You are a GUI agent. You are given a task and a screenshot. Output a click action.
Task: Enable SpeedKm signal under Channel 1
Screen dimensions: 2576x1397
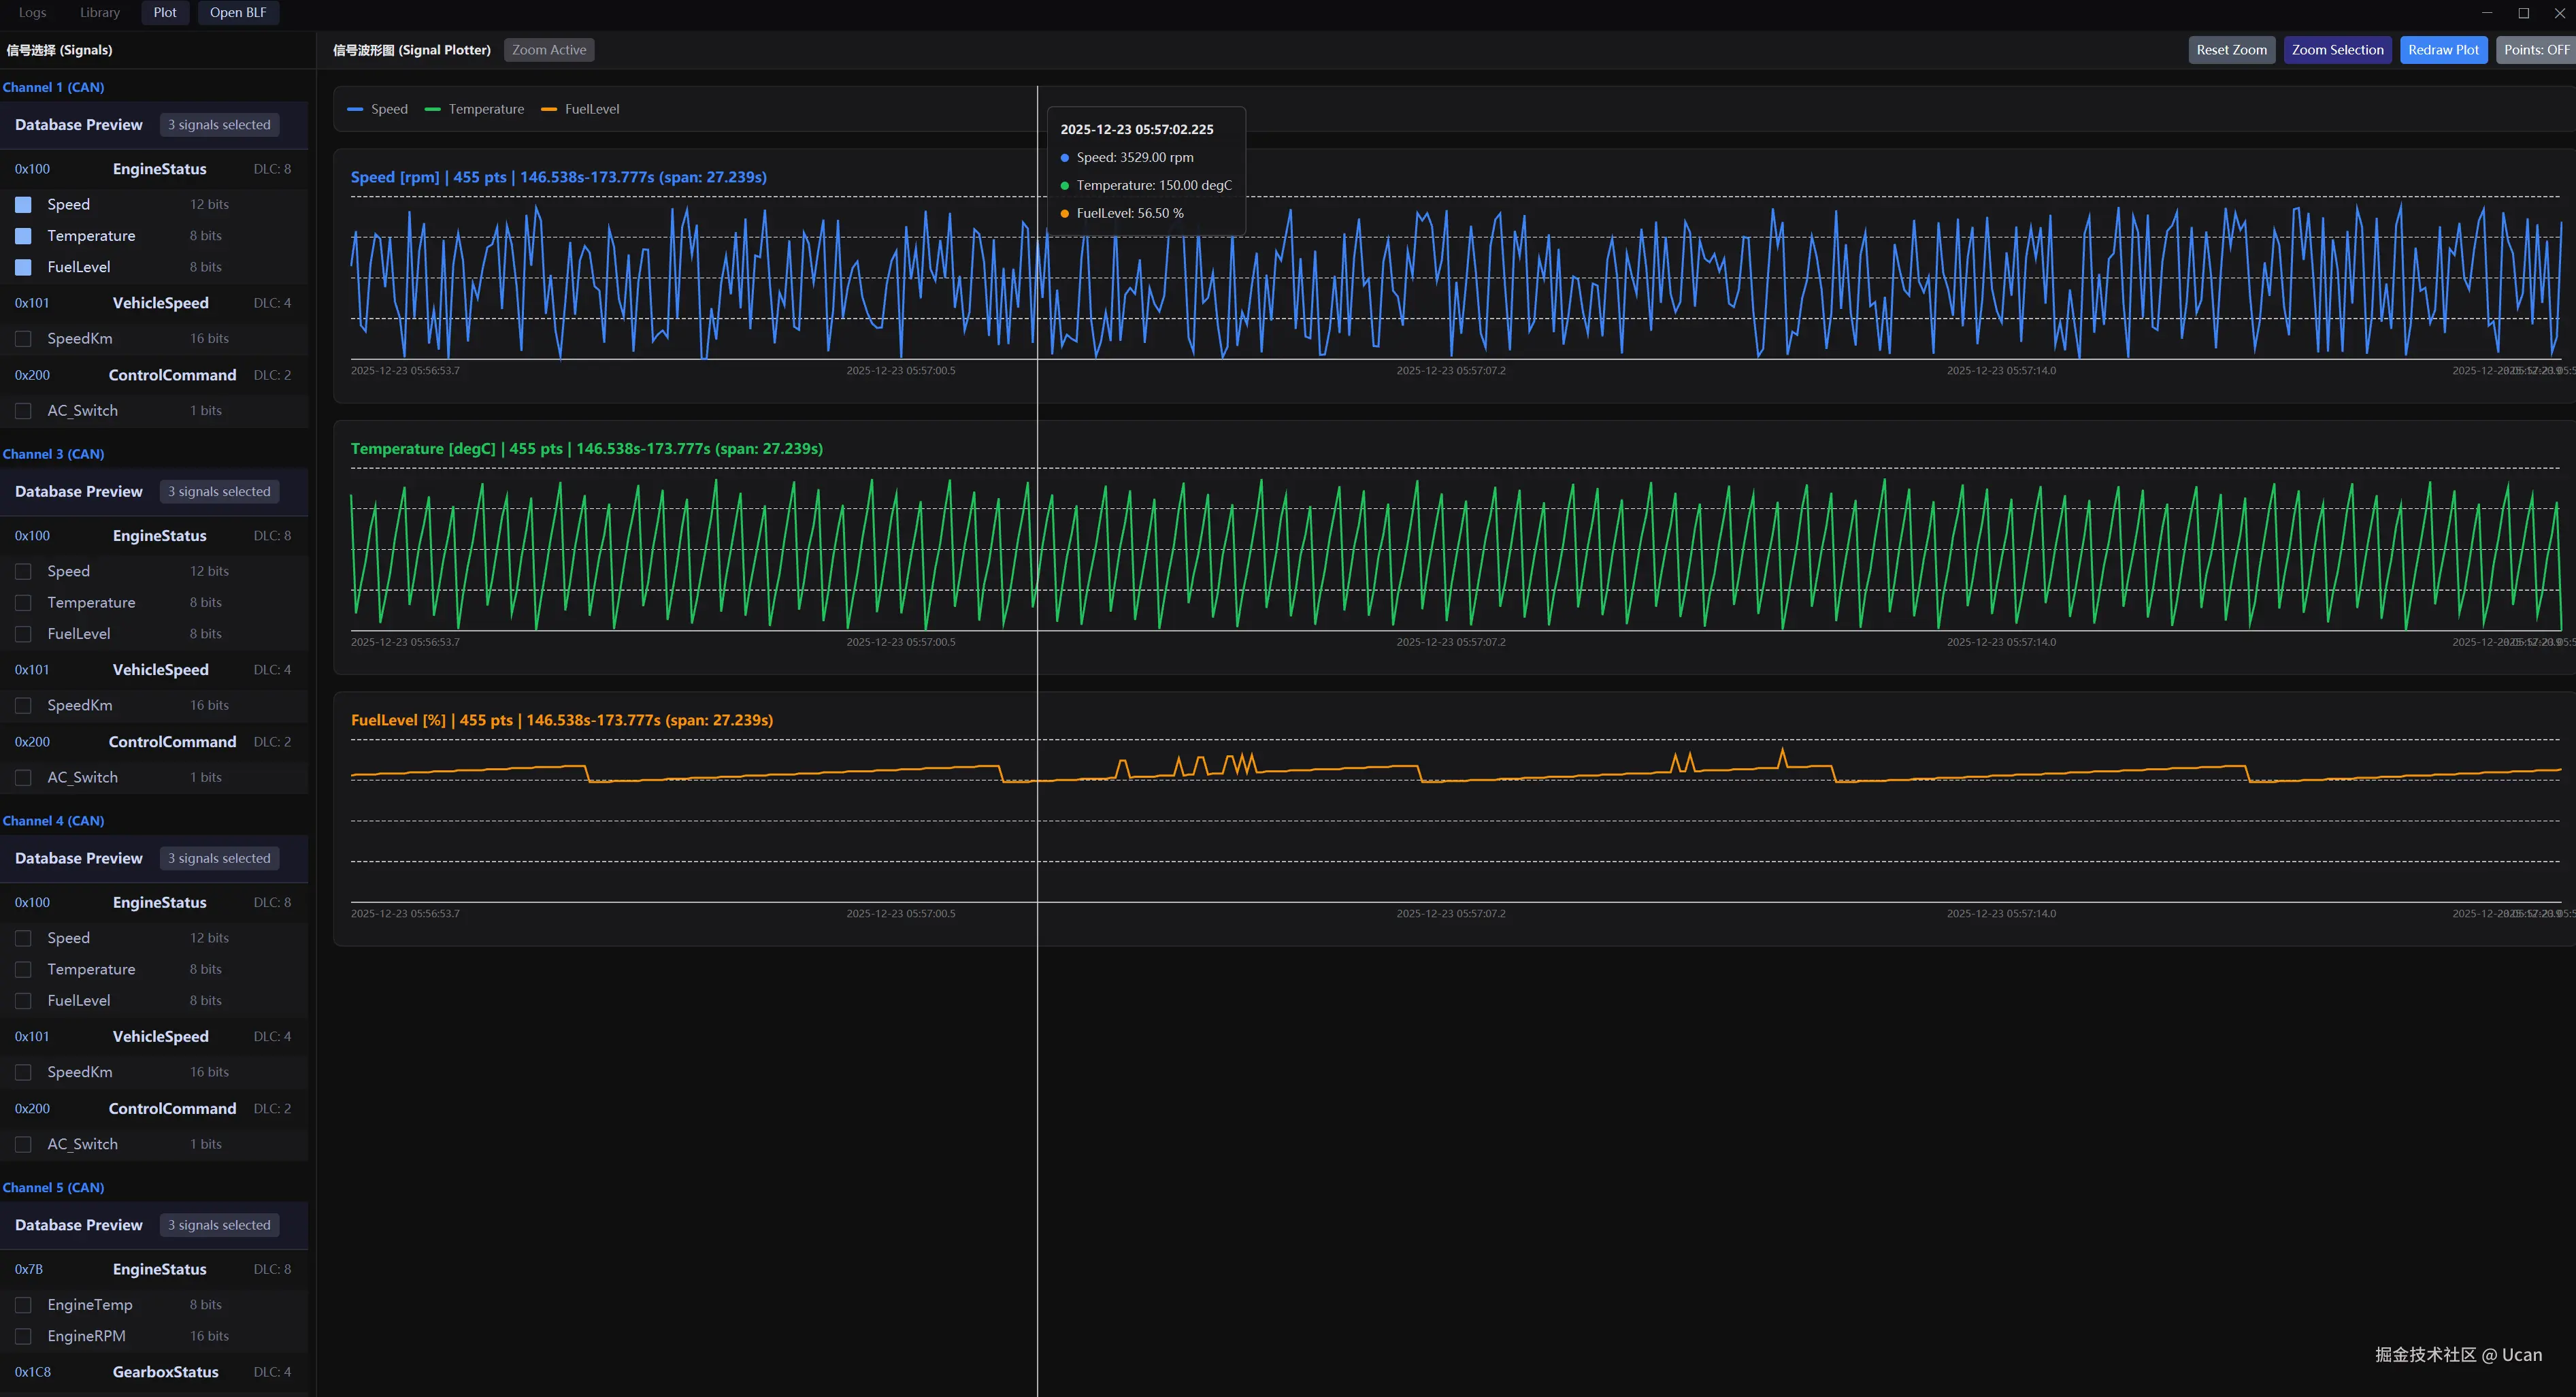23,339
